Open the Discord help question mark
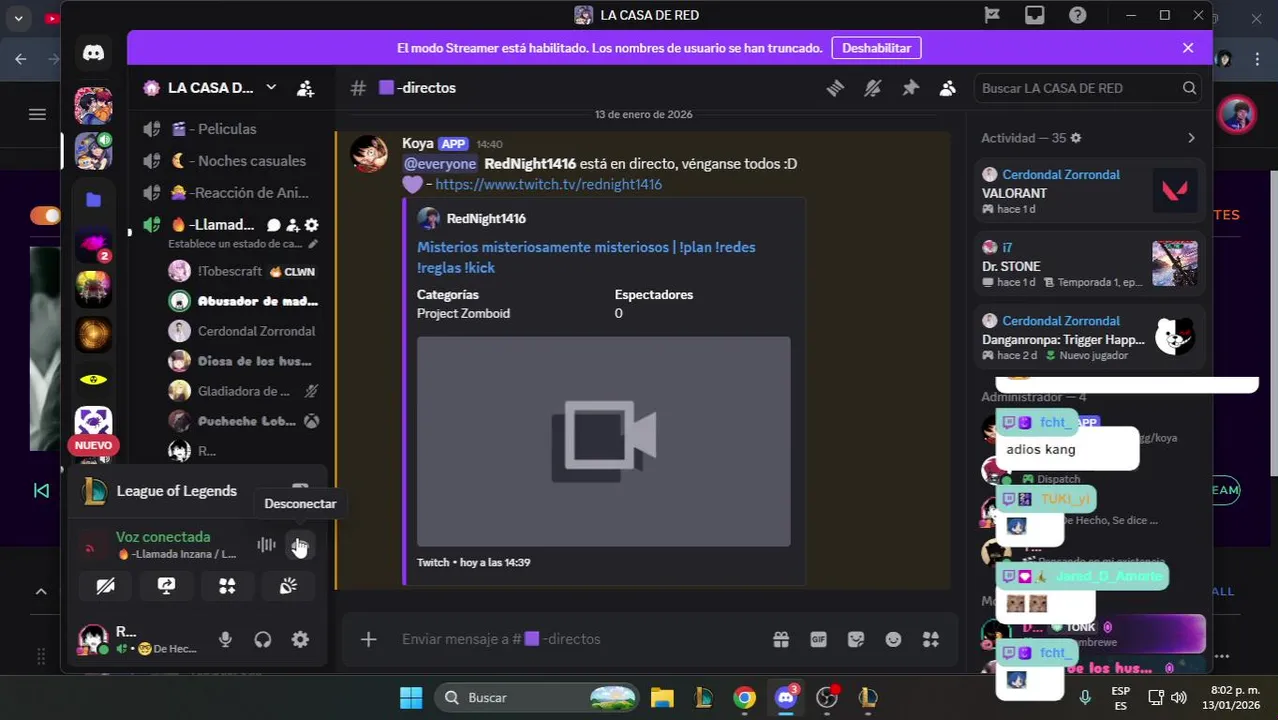1278x720 pixels. [1078, 15]
